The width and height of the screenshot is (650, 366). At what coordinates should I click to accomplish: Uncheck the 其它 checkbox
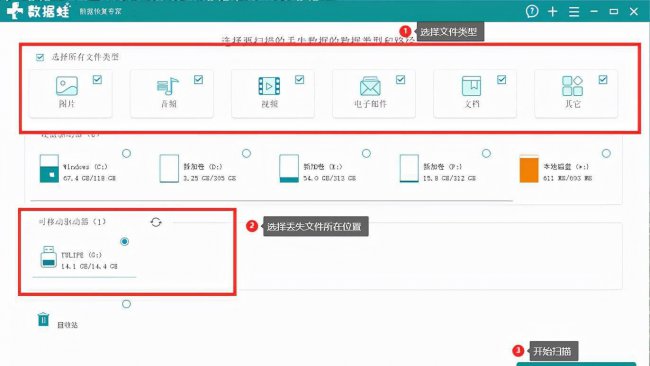point(603,80)
